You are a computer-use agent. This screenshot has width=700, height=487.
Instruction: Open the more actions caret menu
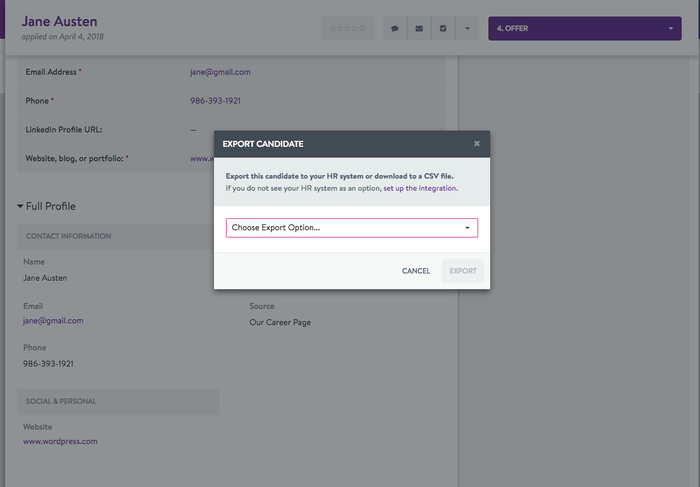(467, 29)
